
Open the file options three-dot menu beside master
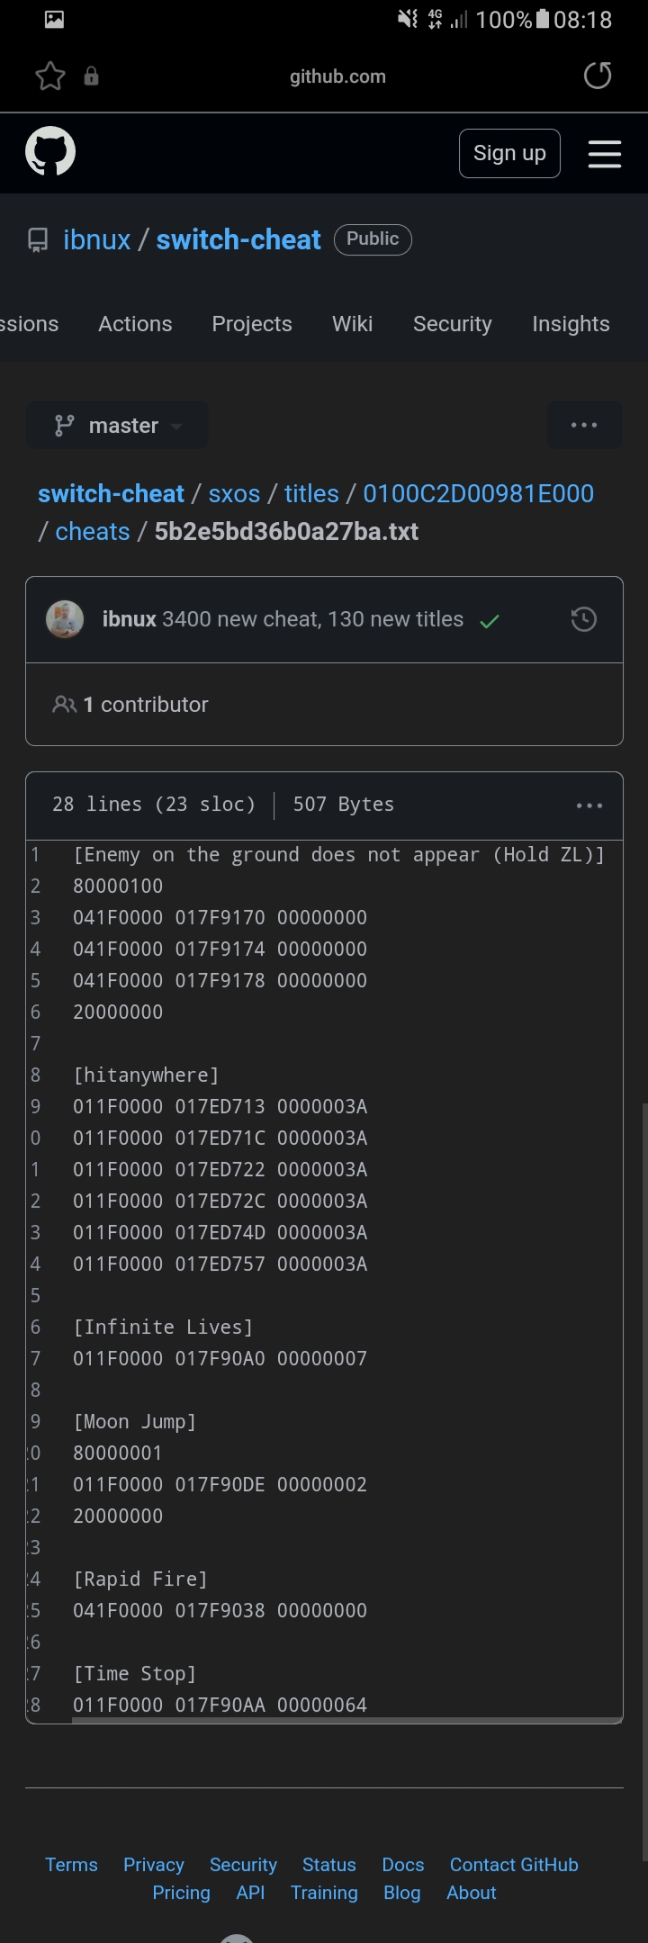click(x=584, y=425)
